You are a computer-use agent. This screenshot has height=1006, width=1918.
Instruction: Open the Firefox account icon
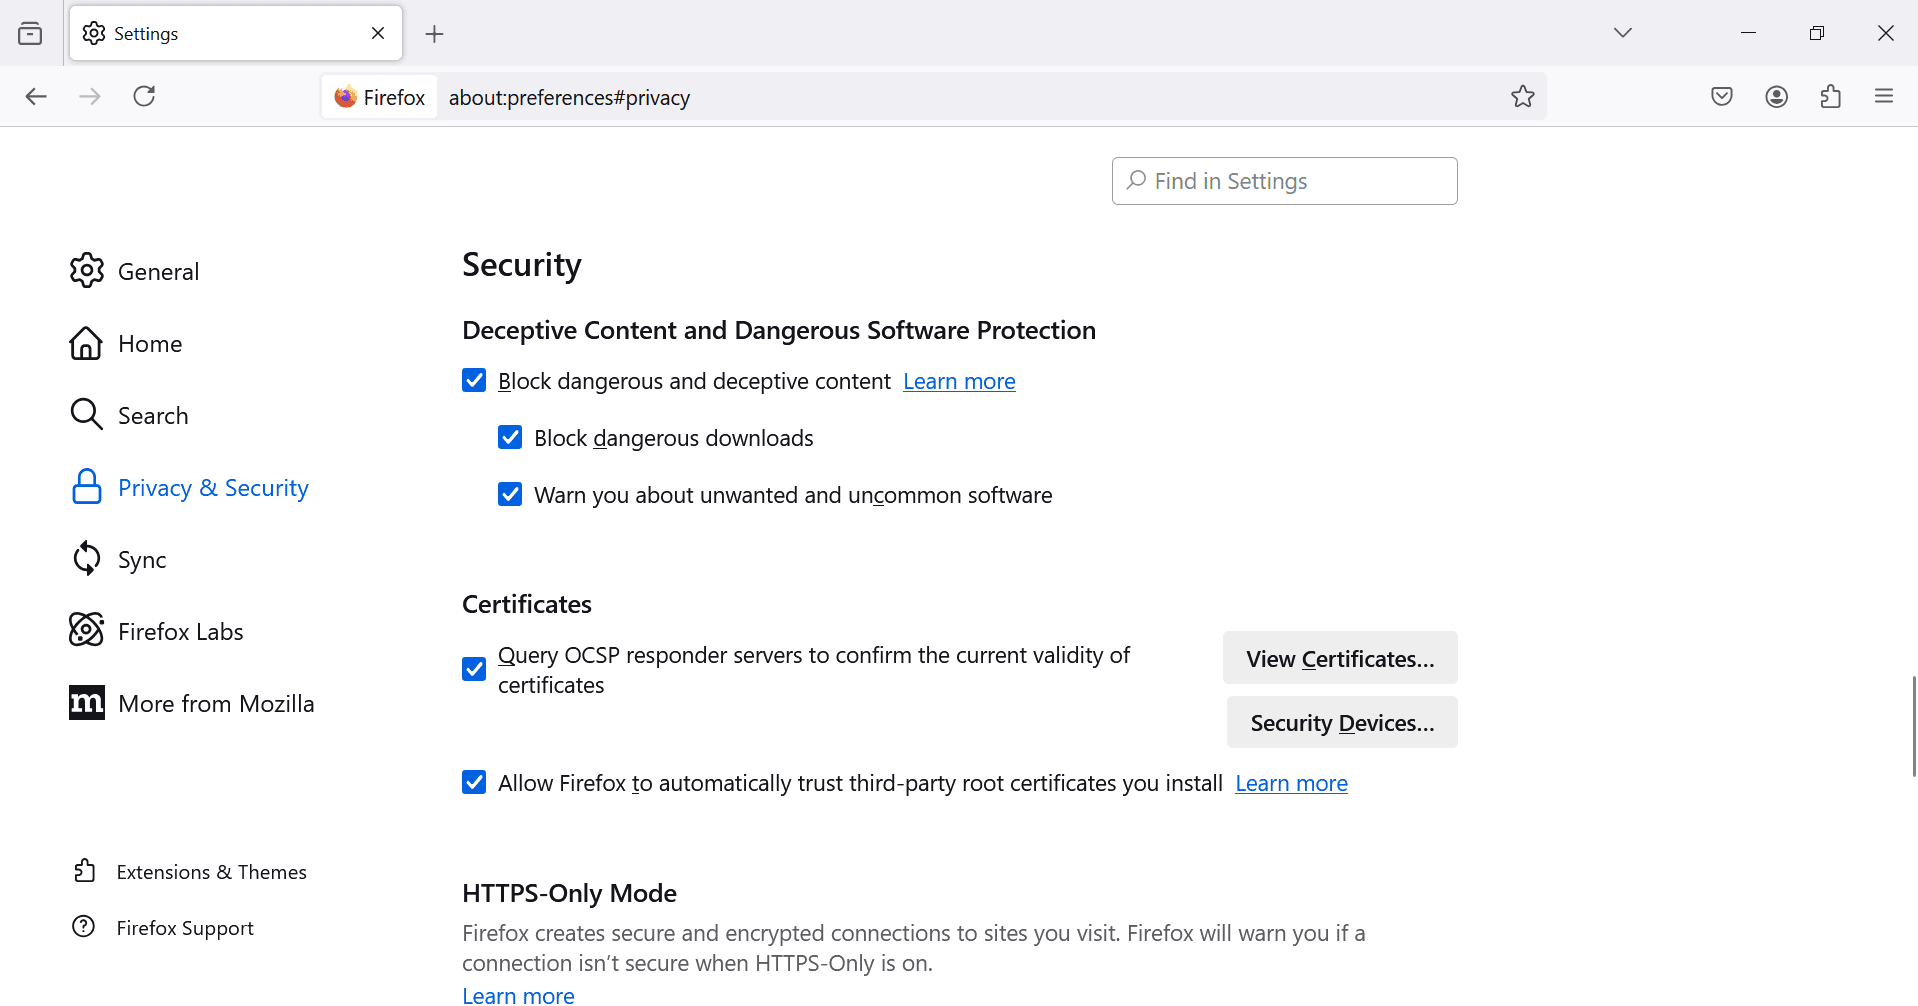click(1776, 96)
